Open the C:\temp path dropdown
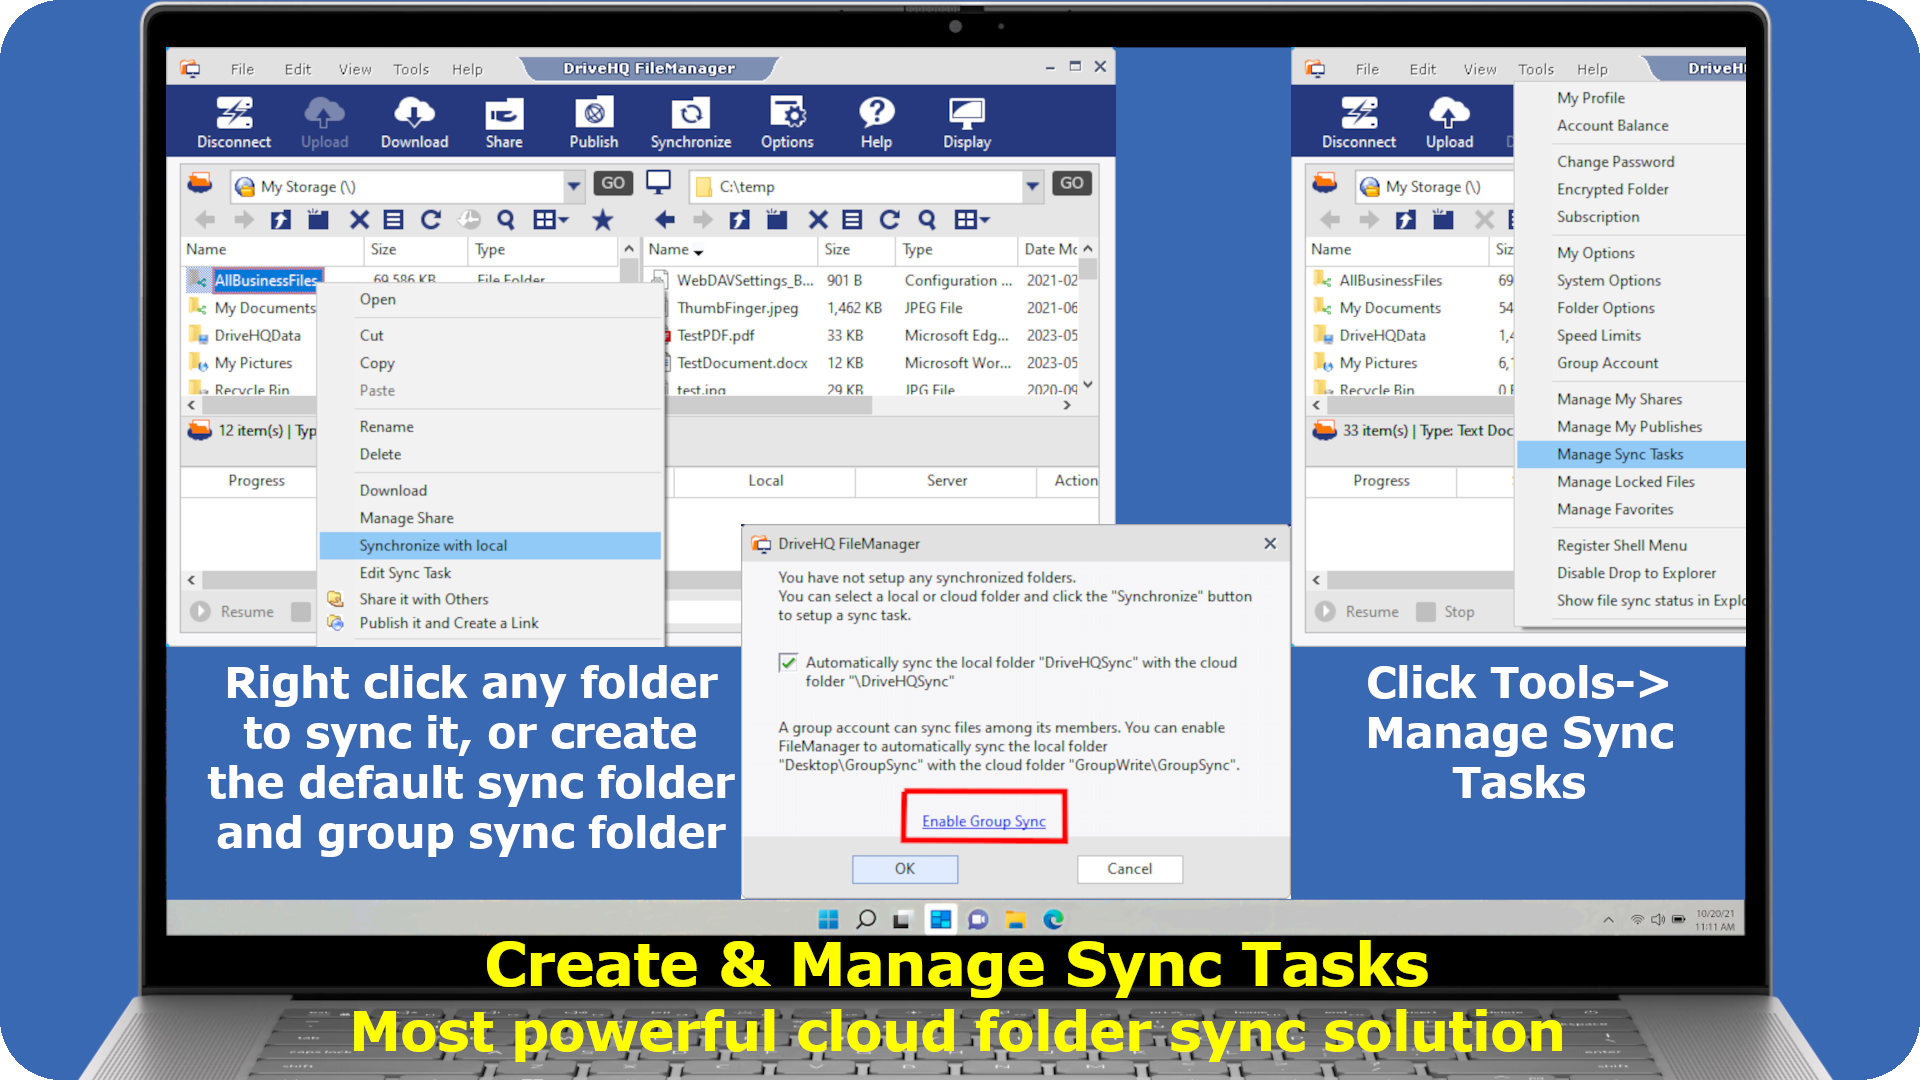This screenshot has width=1920, height=1080. pos(1032,186)
